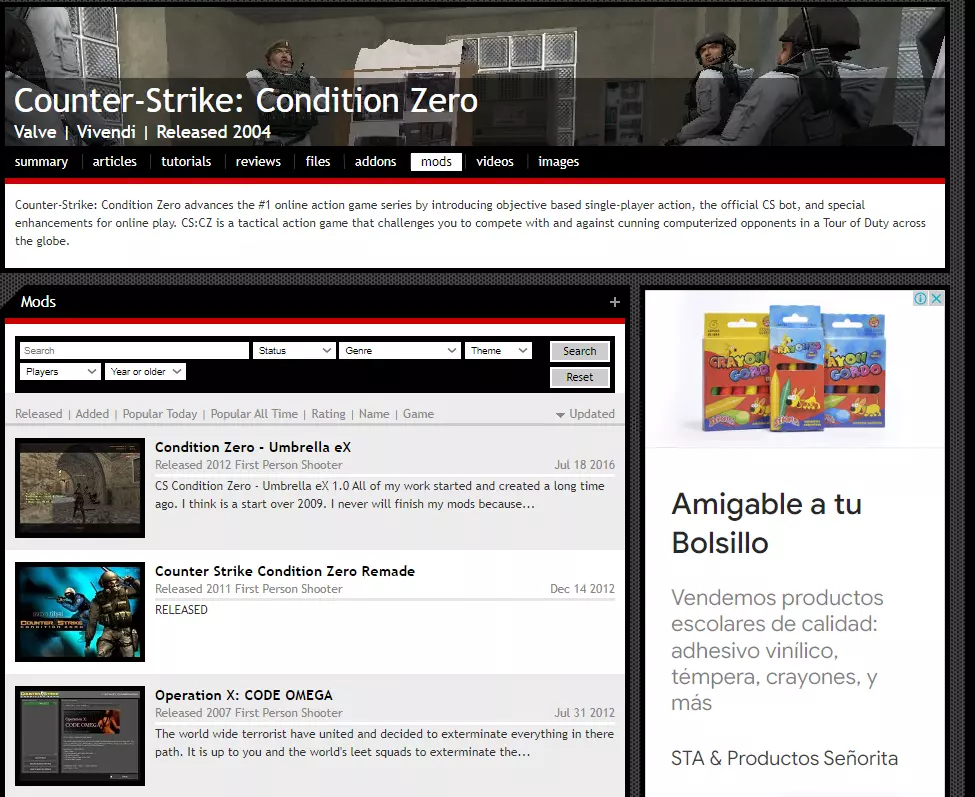The width and height of the screenshot is (975, 797).
Task: Sort mods by Released
Action: pos(39,414)
